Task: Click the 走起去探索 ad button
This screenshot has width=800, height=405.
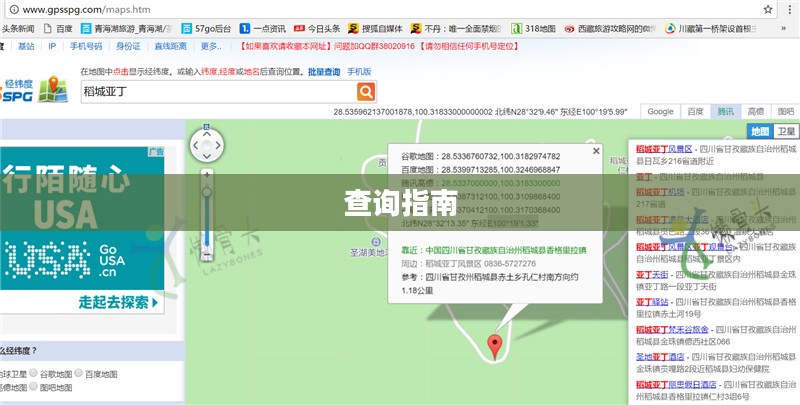Action: (x=118, y=302)
